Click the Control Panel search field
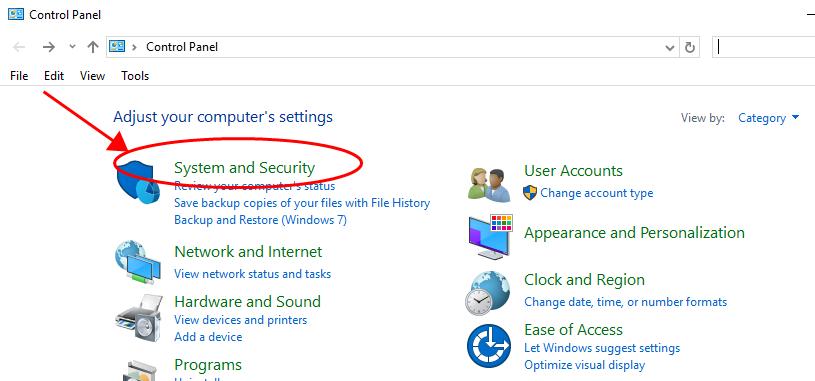This screenshot has width=815, height=381. (x=764, y=47)
